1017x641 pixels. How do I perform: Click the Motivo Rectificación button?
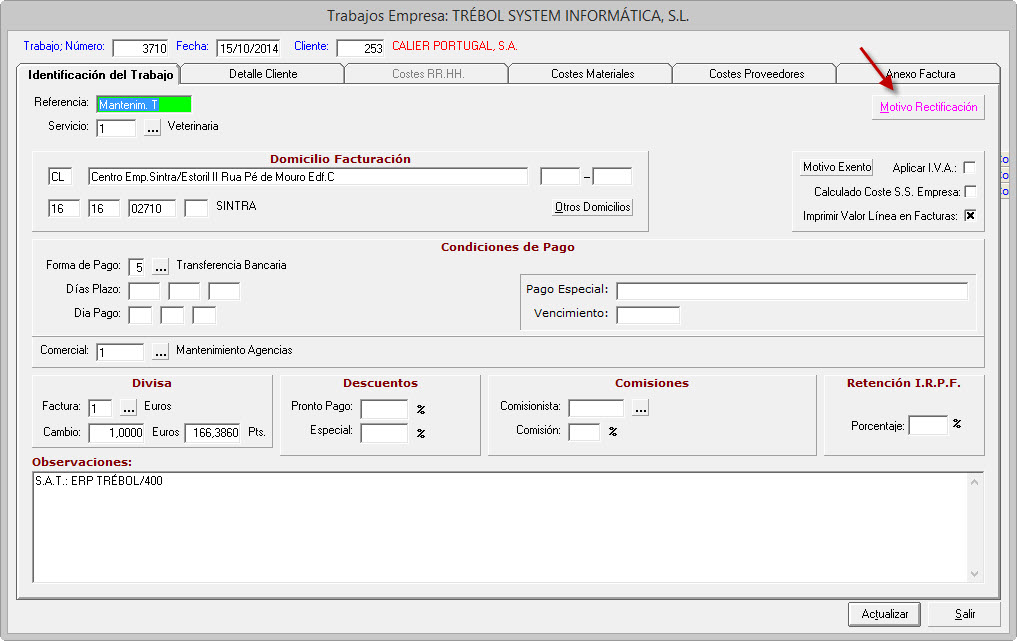(x=928, y=107)
